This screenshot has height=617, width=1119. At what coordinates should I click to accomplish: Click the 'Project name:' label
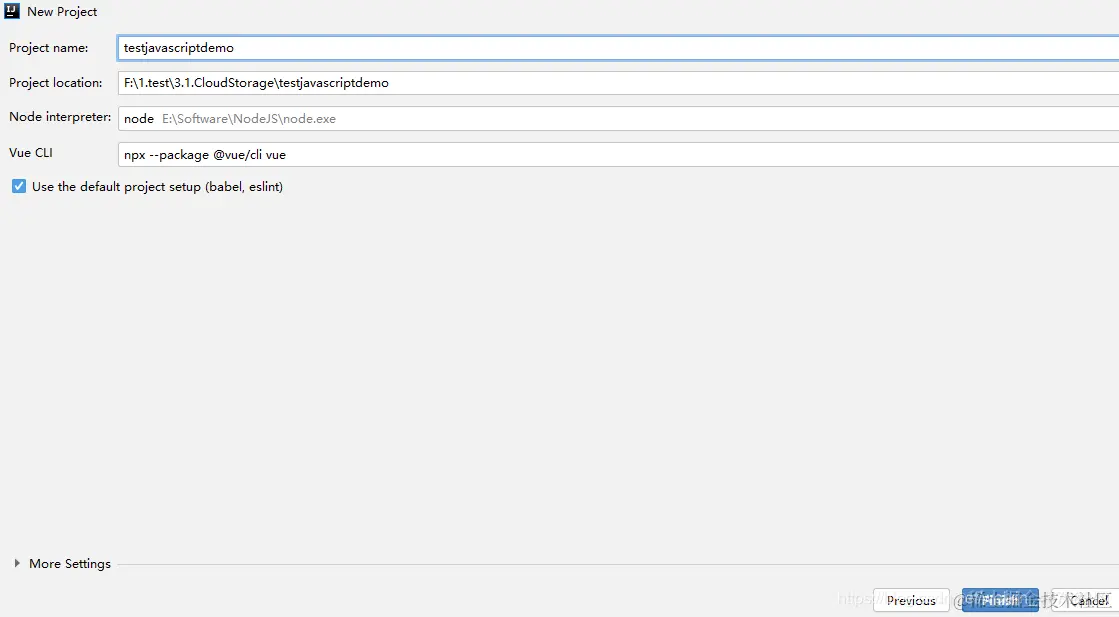49,48
